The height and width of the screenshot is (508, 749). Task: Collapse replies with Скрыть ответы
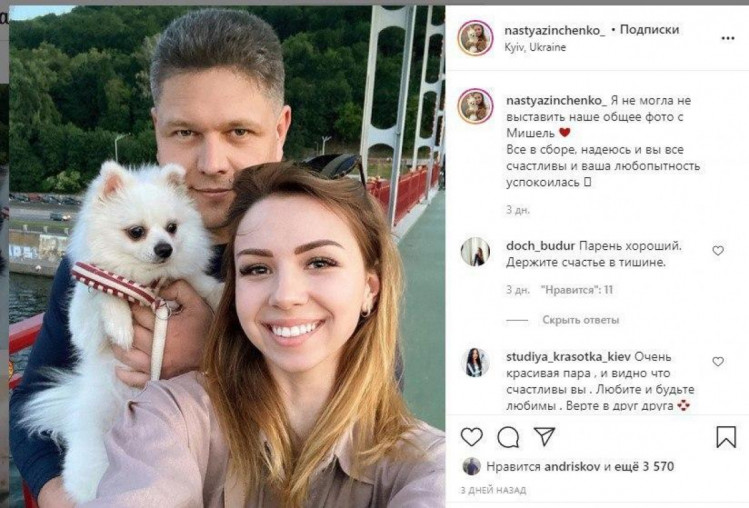(x=580, y=320)
